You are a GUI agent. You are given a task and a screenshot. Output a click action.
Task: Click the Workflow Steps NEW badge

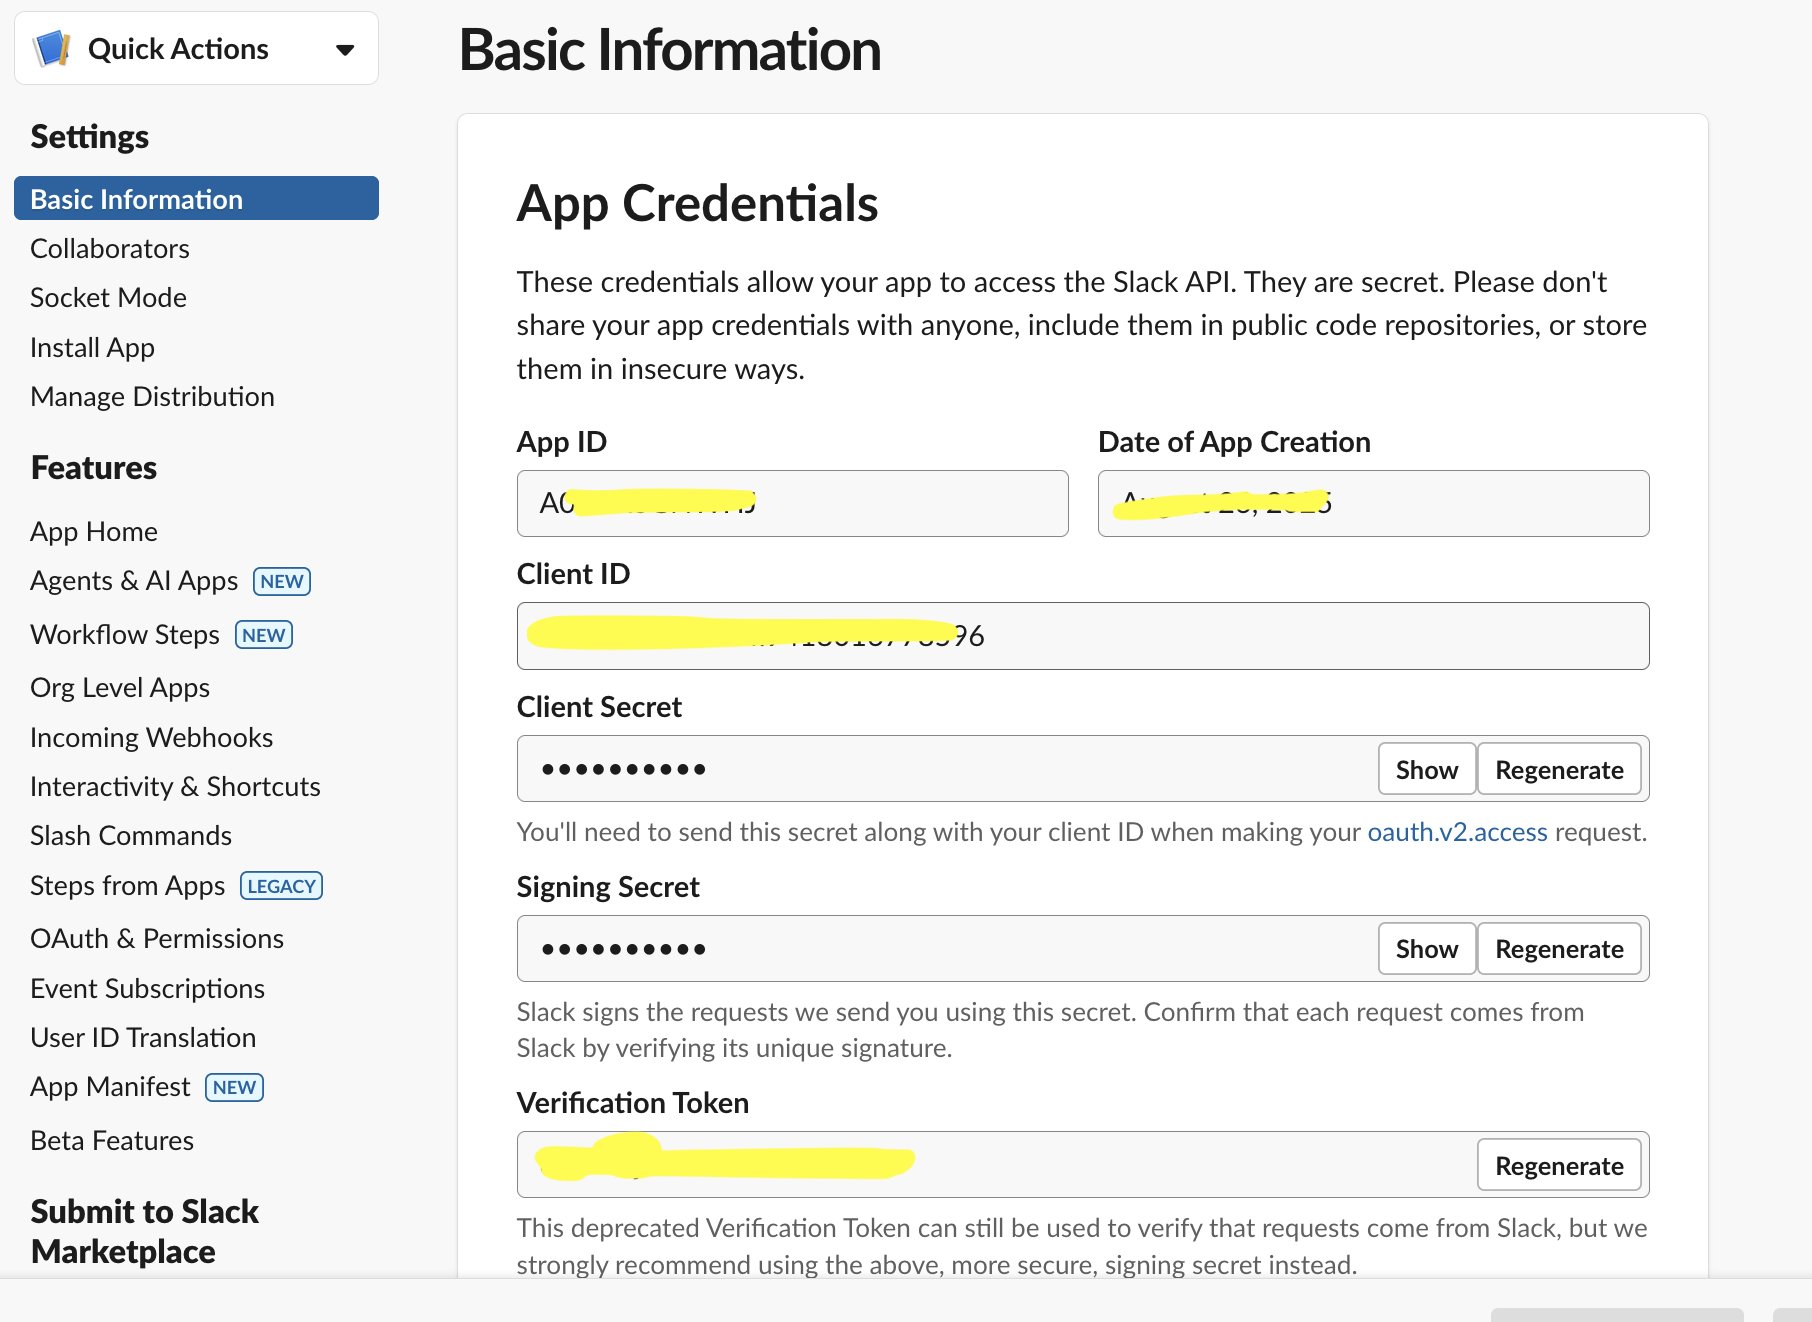click(x=263, y=635)
